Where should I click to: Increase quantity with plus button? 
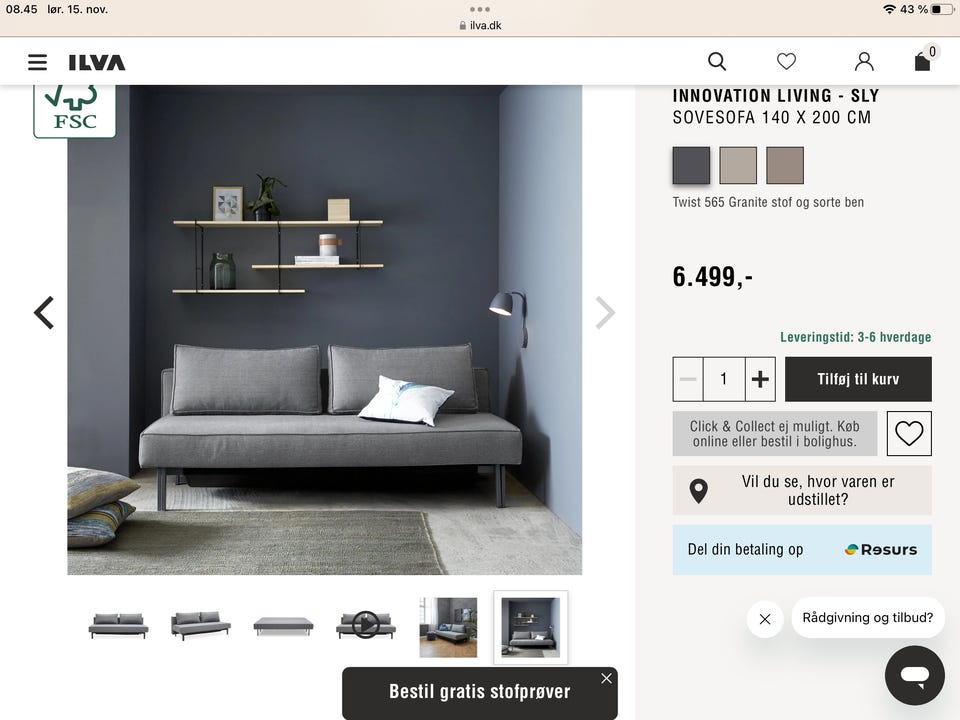pos(760,379)
